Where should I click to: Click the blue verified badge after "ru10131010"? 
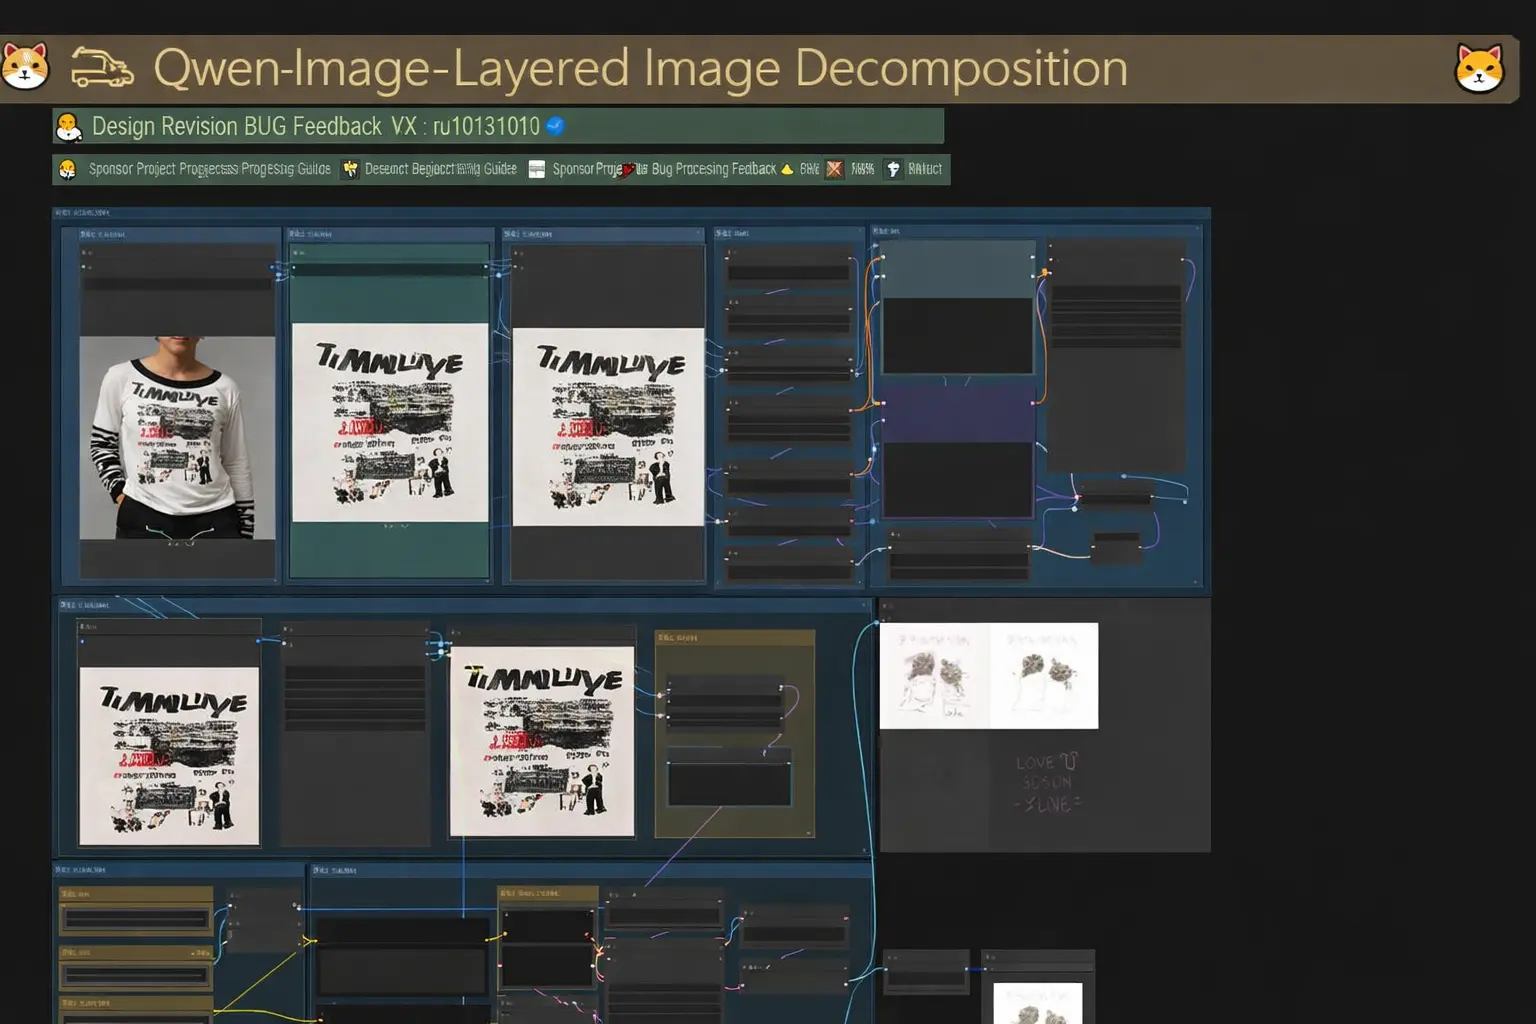555,126
